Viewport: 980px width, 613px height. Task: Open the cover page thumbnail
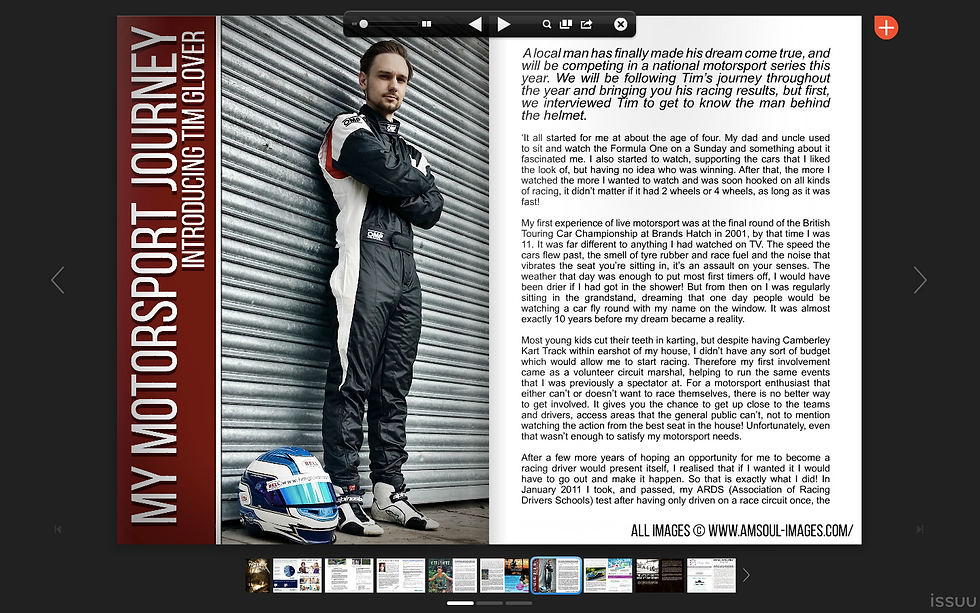pos(258,576)
